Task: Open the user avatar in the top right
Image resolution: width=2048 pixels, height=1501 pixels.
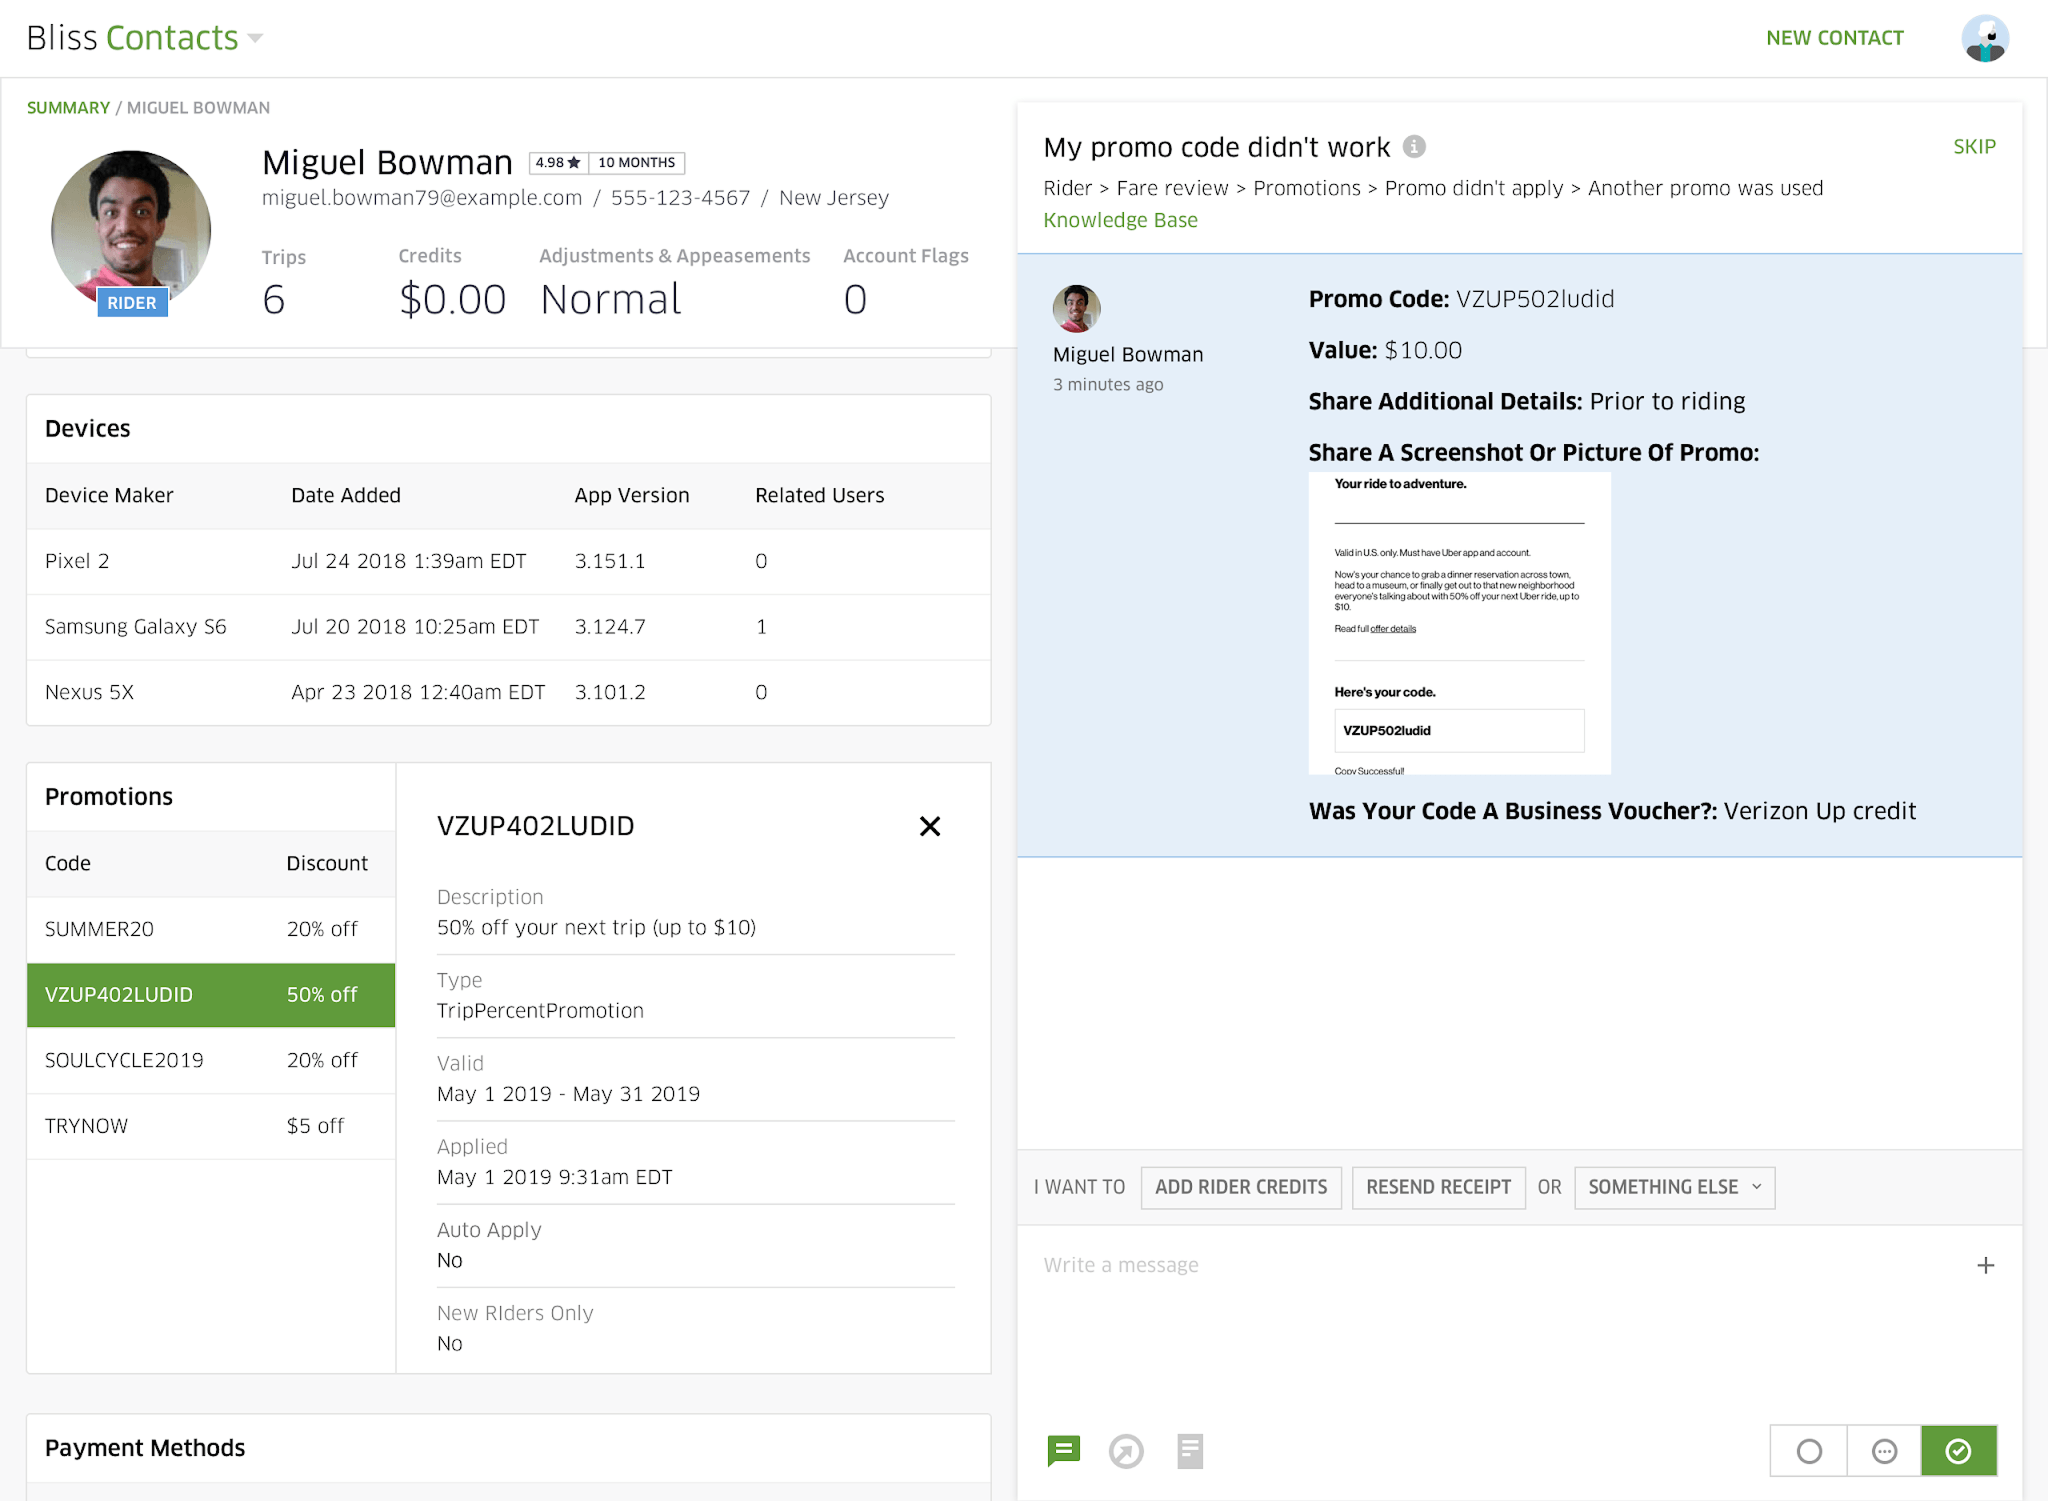Action: click(x=1984, y=39)
